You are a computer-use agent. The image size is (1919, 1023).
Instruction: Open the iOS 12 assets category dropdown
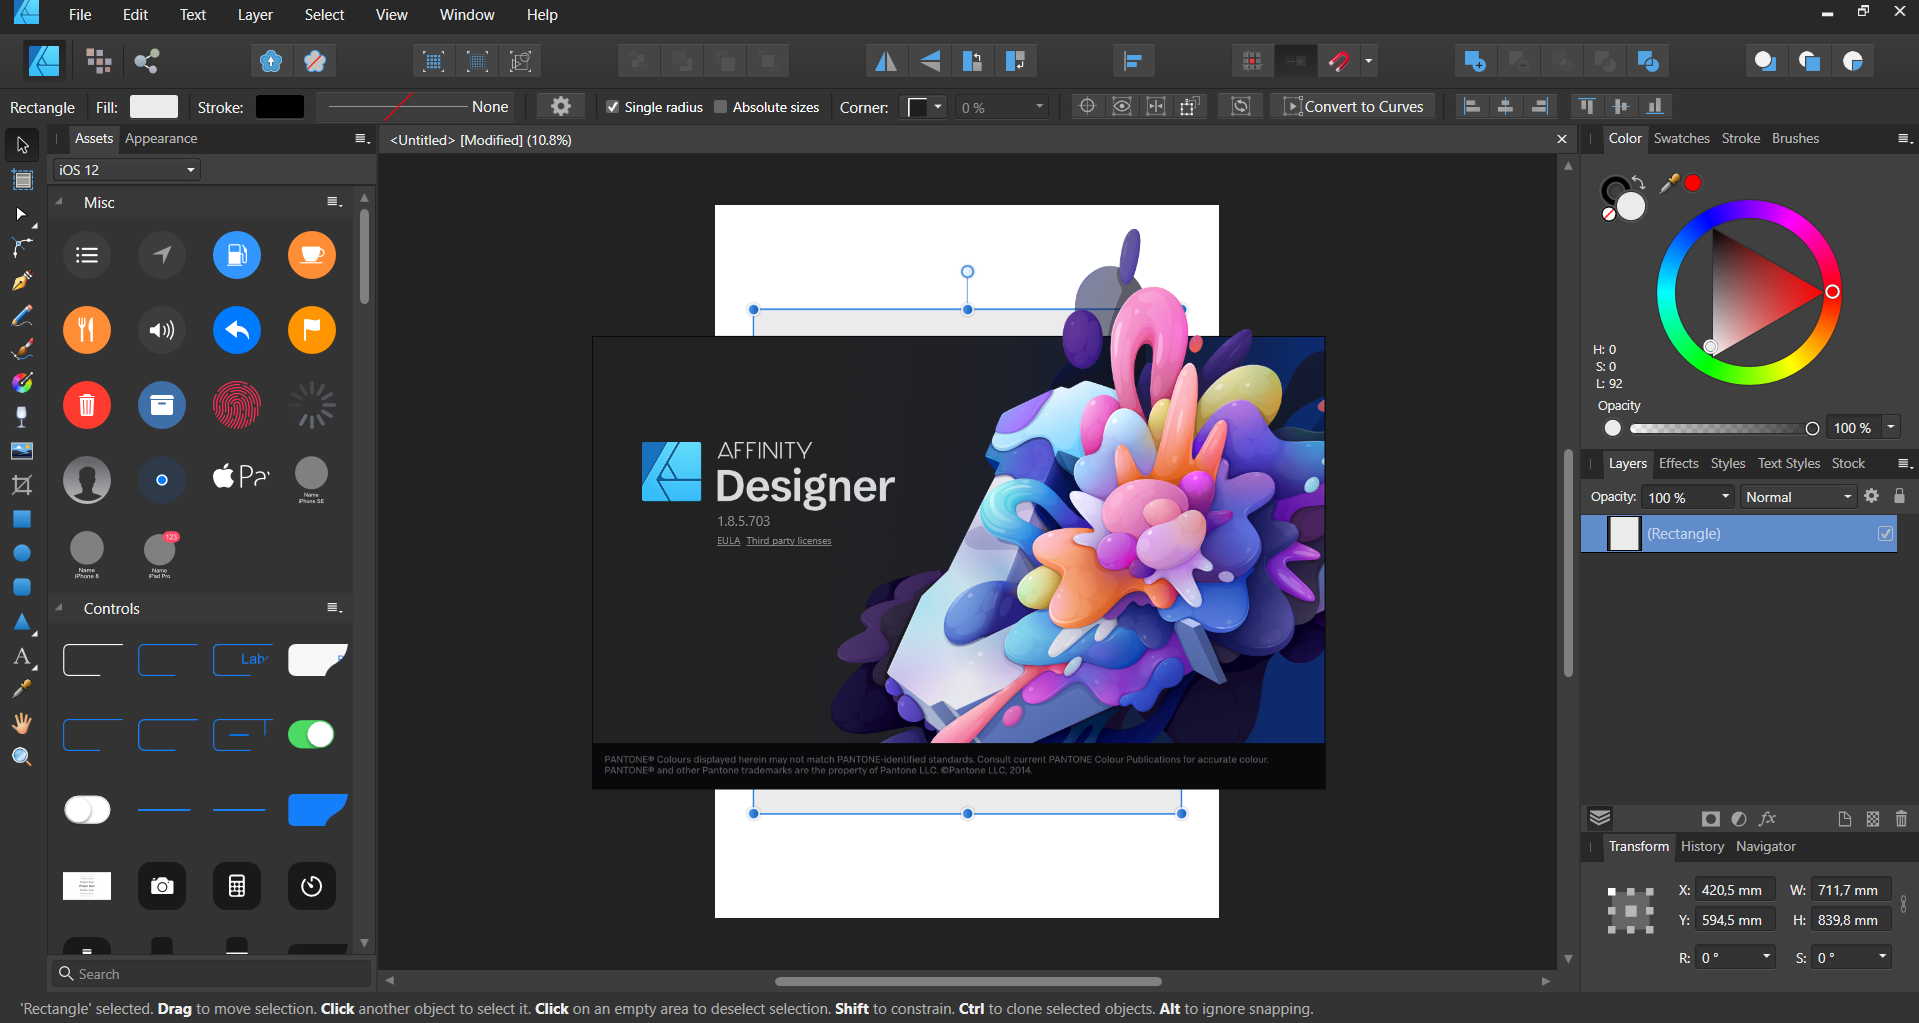(127, 170)
